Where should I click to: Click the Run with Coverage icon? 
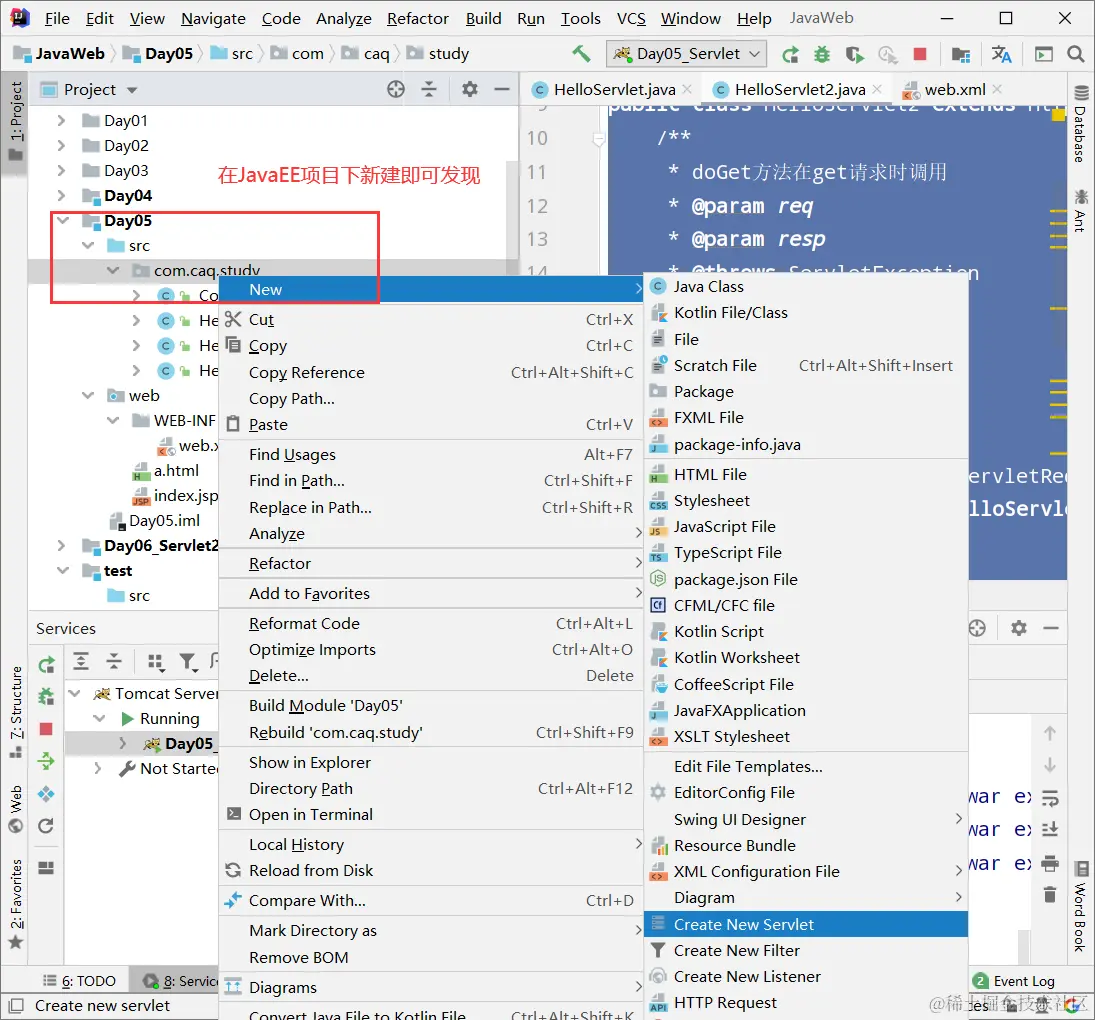[854, 54]
